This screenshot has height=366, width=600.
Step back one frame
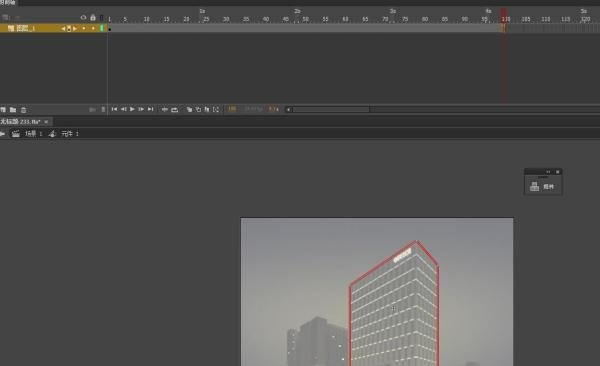point(124,109)
